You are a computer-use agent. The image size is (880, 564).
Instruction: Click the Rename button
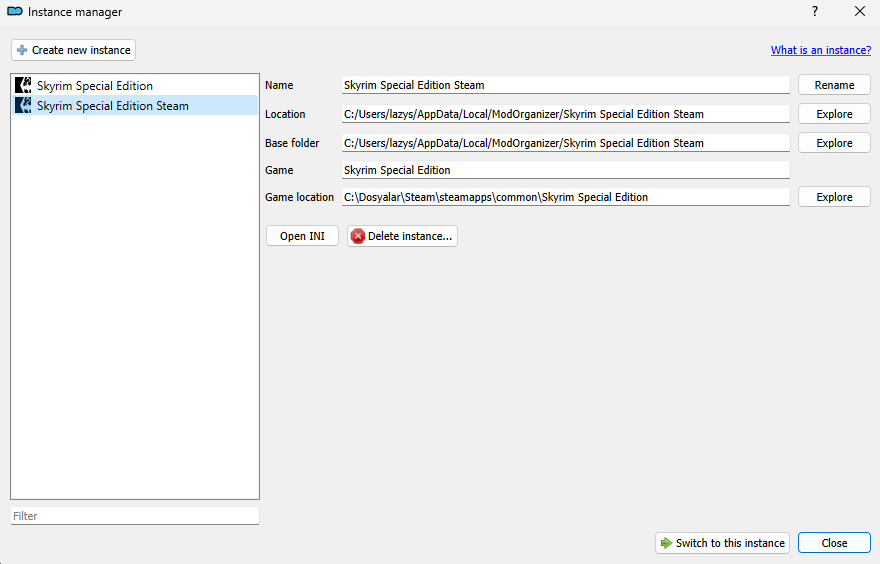tap(834, 85)
